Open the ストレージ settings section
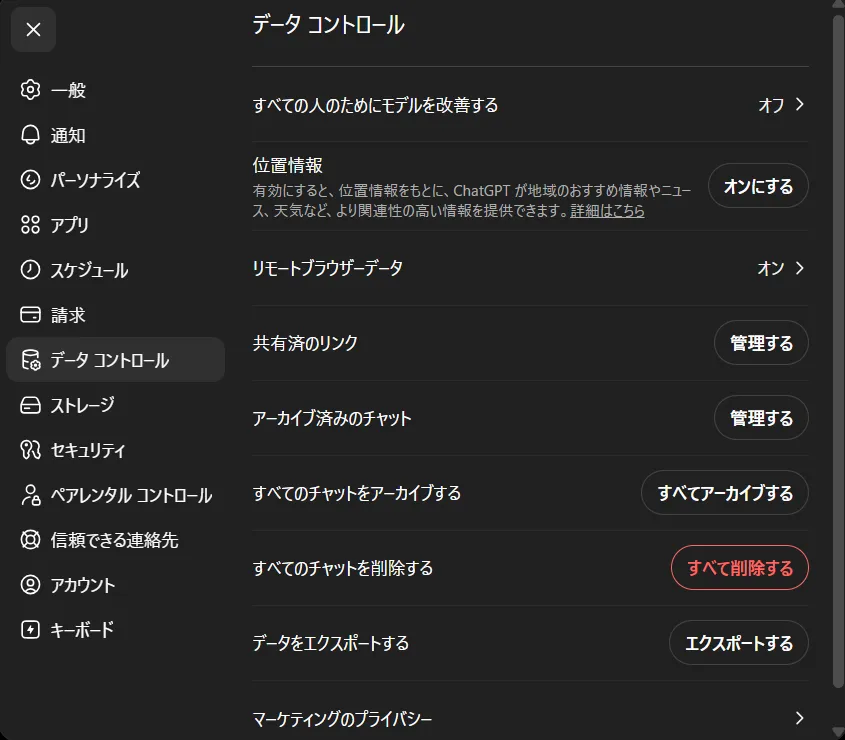Image resolution: width=845 pixels, height=740 pixels. click(115, 405)
